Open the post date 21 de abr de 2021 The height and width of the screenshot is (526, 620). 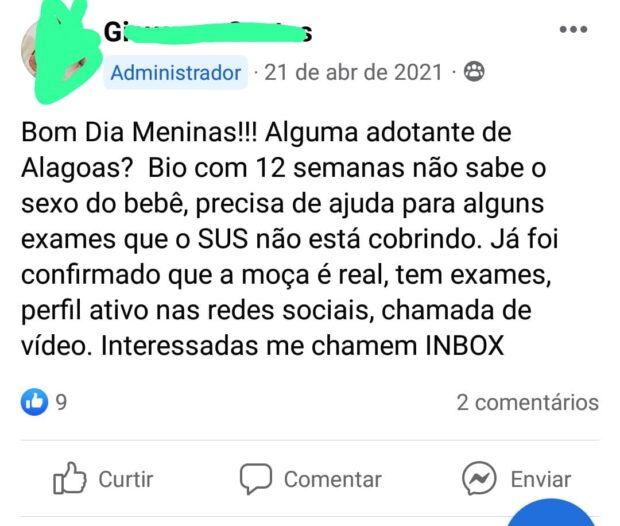pyautogui.click(x=353, y=72)
